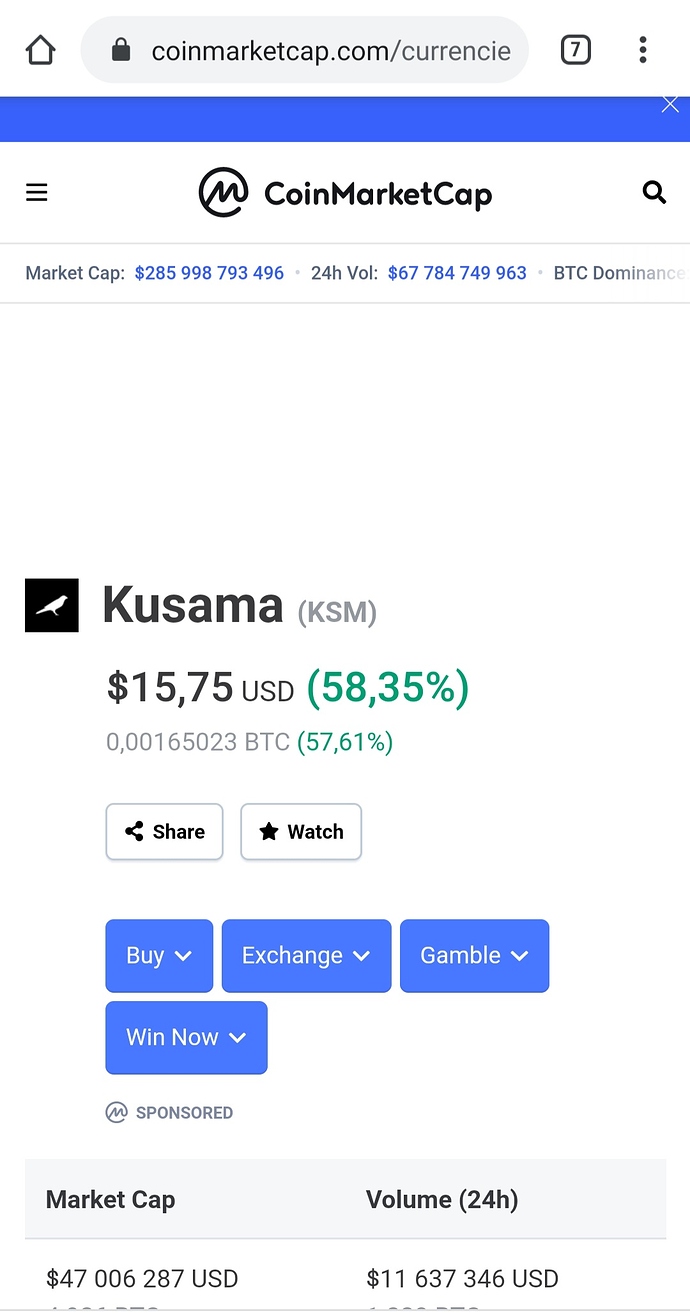Viewport: 690px width, 1313px height.
Task: Expand the Buy dropdown
Action: pos(159,956)
